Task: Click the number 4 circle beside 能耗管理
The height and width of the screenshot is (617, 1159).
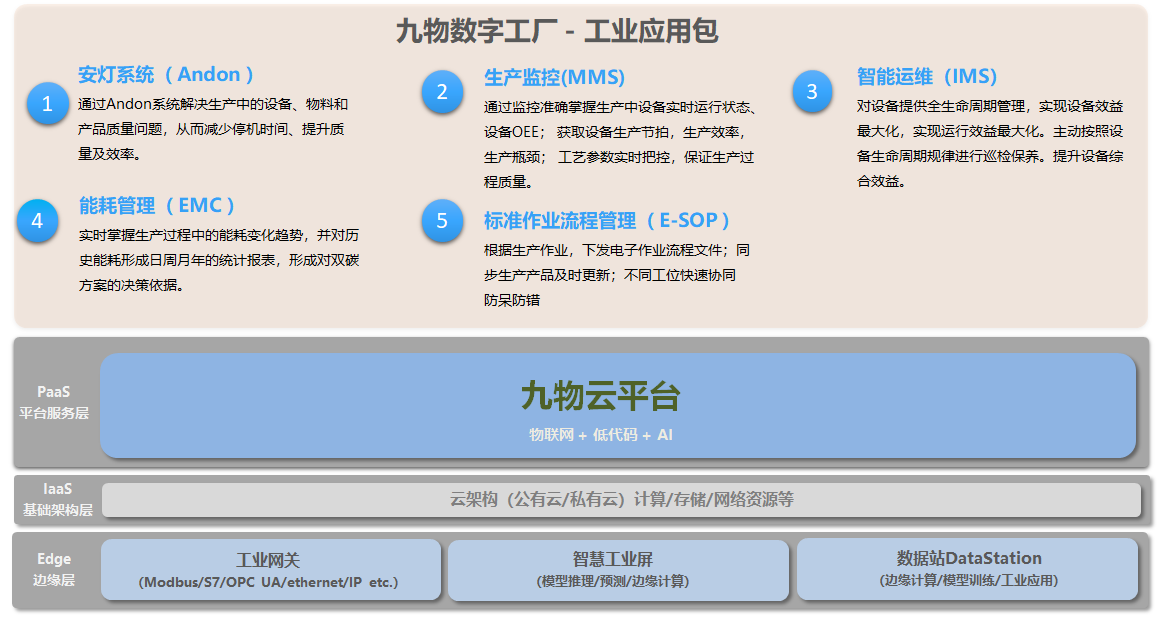Action: point(37,220)
